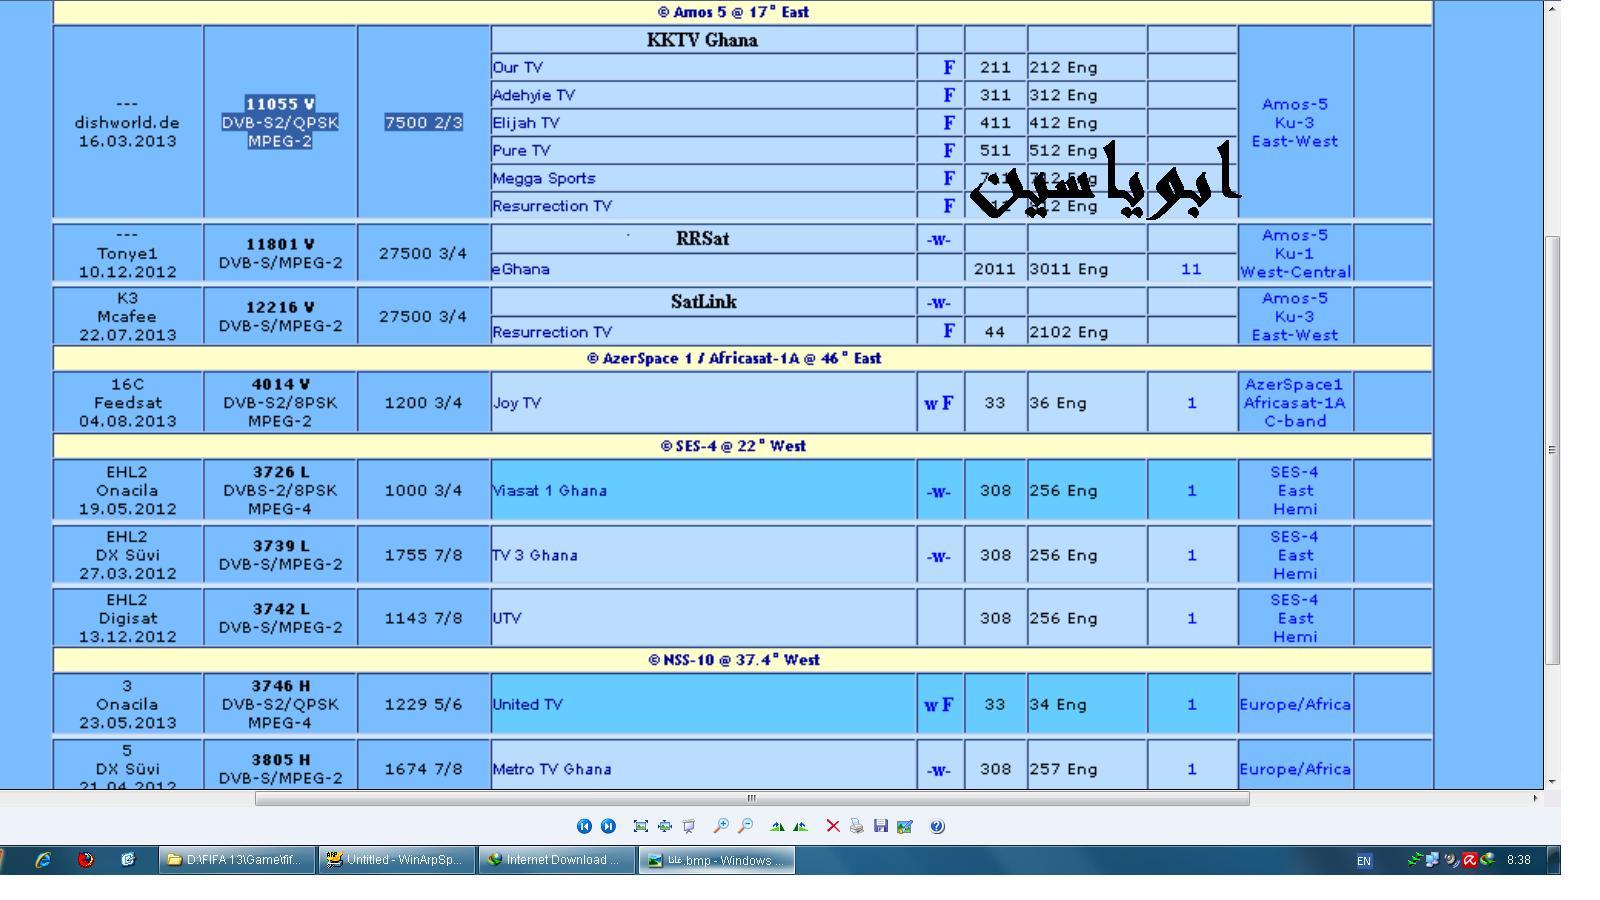
Task: Click the highlighted '11055 V' frequency
Action: point(280,104)
